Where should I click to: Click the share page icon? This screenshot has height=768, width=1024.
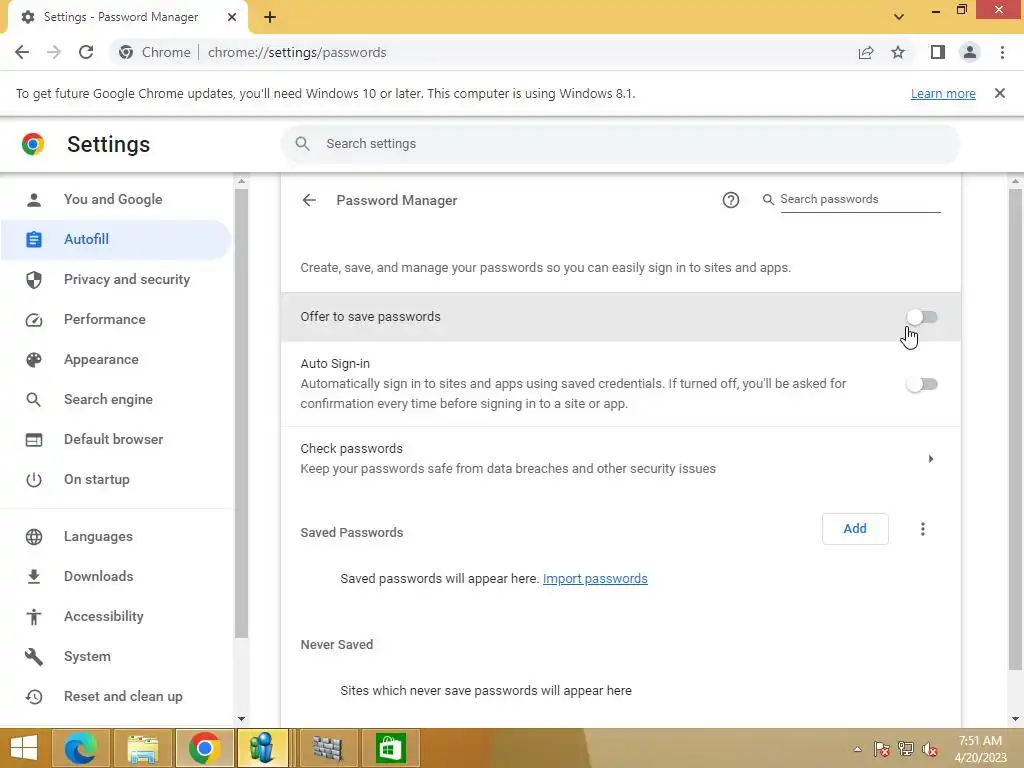tap(866, 52)
